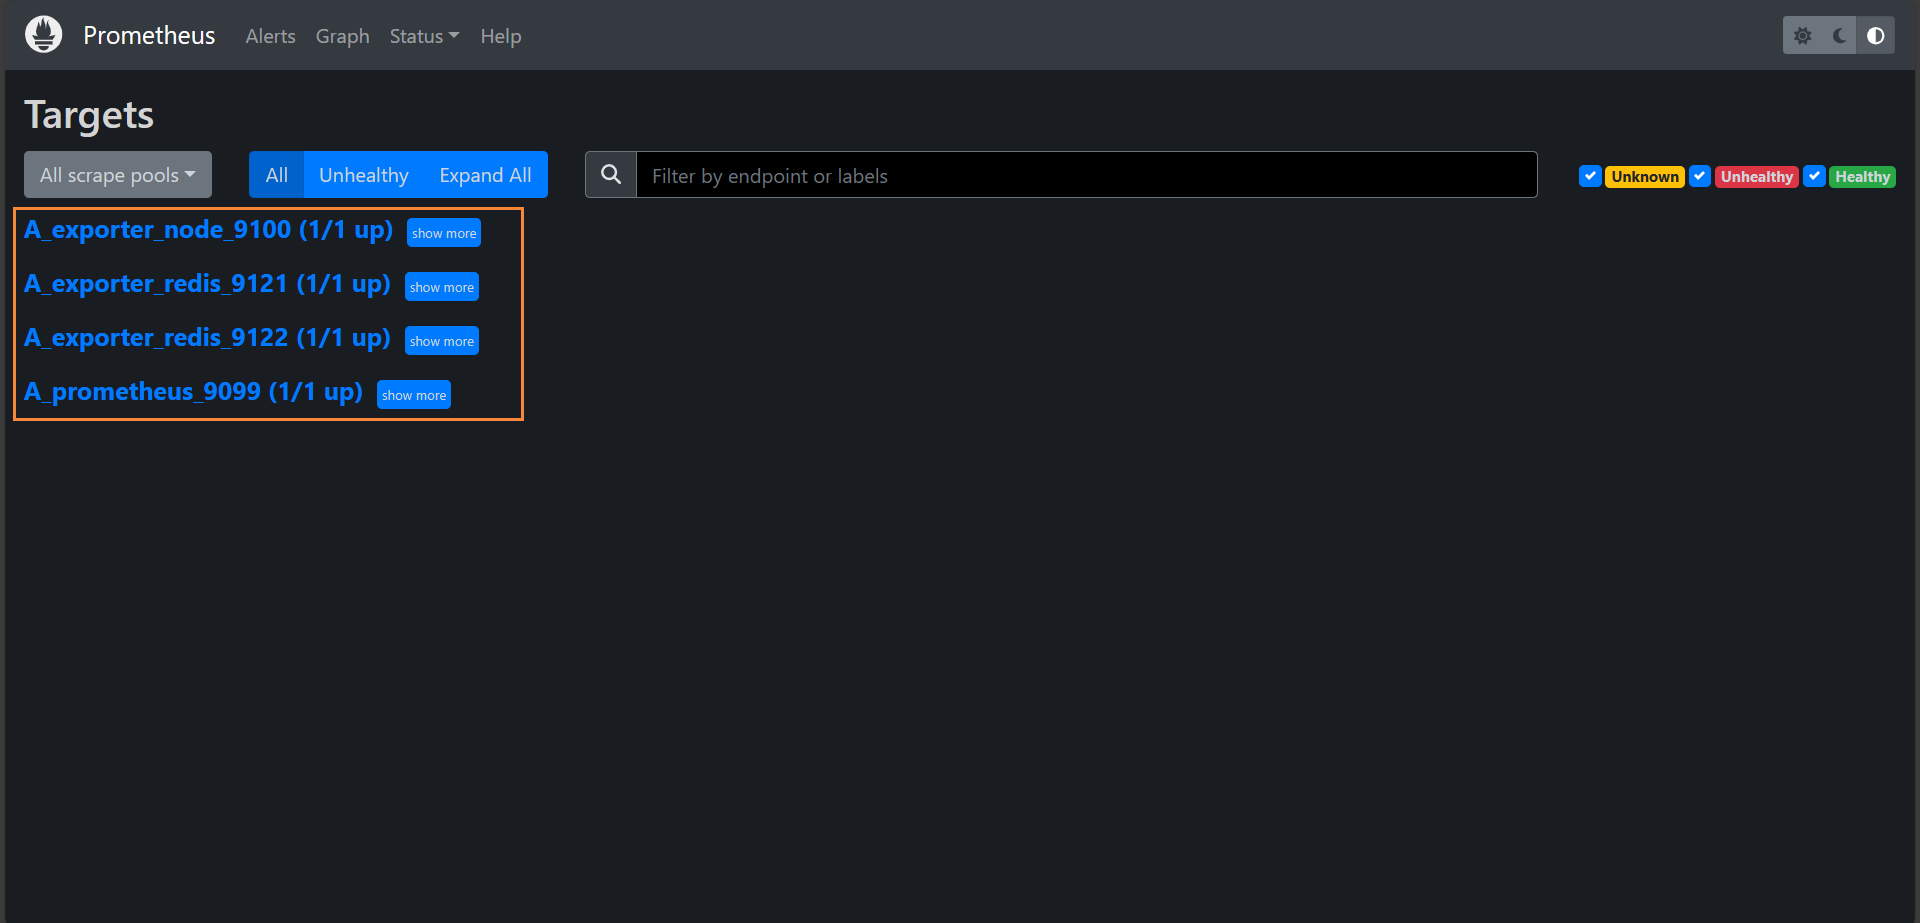Show only Unhealthy targets
Image resolution: width=1920 pixels, height=923 pixels.
364,175
